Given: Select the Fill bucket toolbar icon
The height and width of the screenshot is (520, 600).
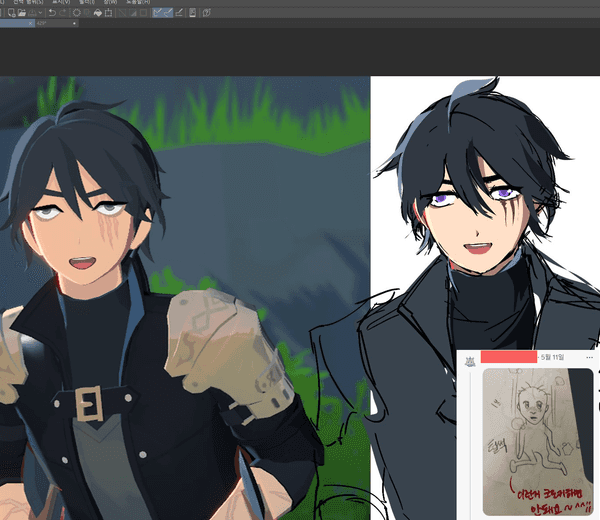Looking at the screenshot, I should [x=97, y=14].
